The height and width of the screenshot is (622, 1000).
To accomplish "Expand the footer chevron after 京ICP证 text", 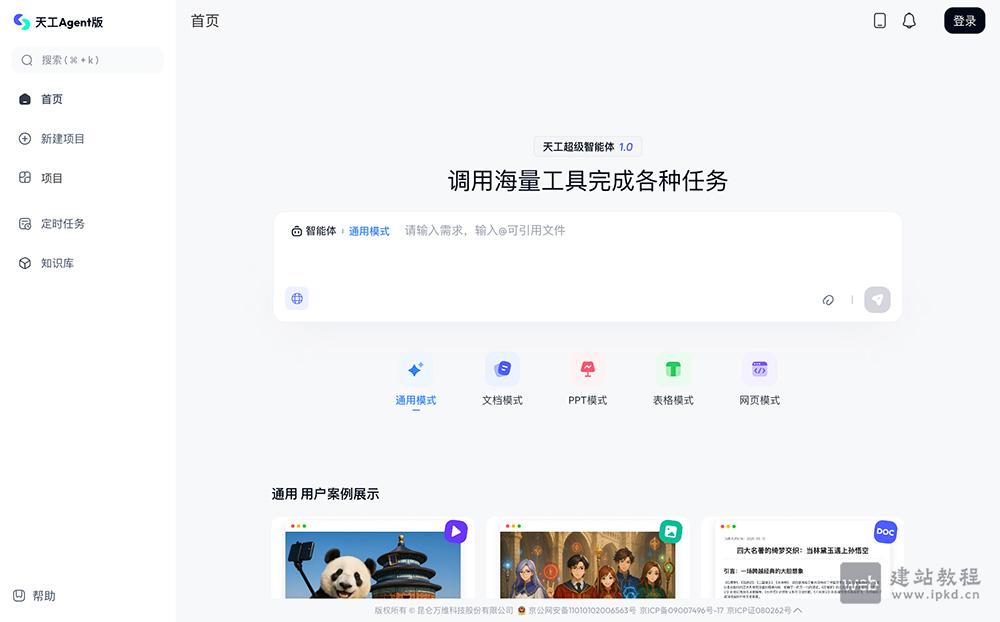I will point(798,610).
